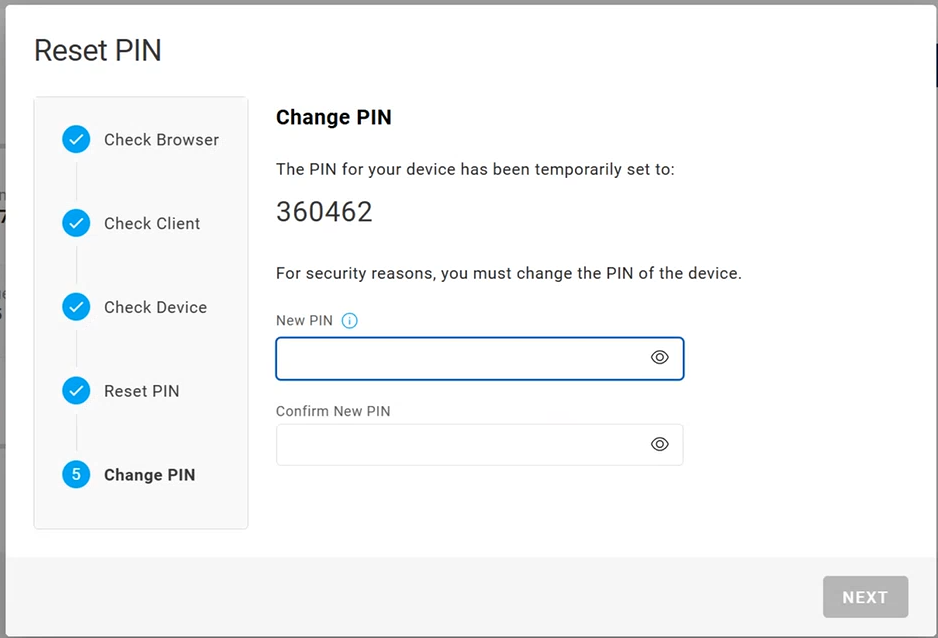The width and height of the screenshot is (938, 638).
Task: Focus the New PIN input field
Action: tap(479, 358)
